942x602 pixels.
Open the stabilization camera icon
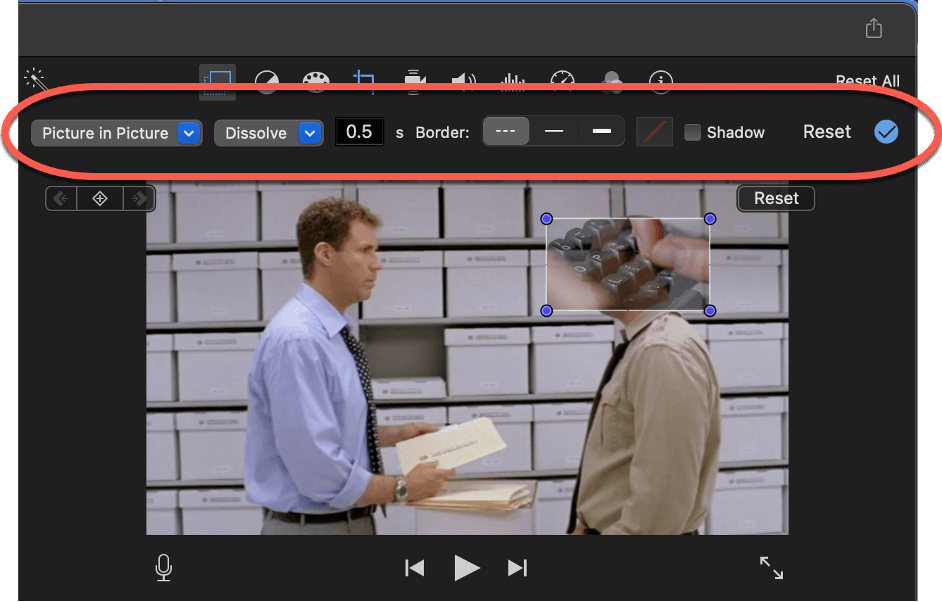414,82
